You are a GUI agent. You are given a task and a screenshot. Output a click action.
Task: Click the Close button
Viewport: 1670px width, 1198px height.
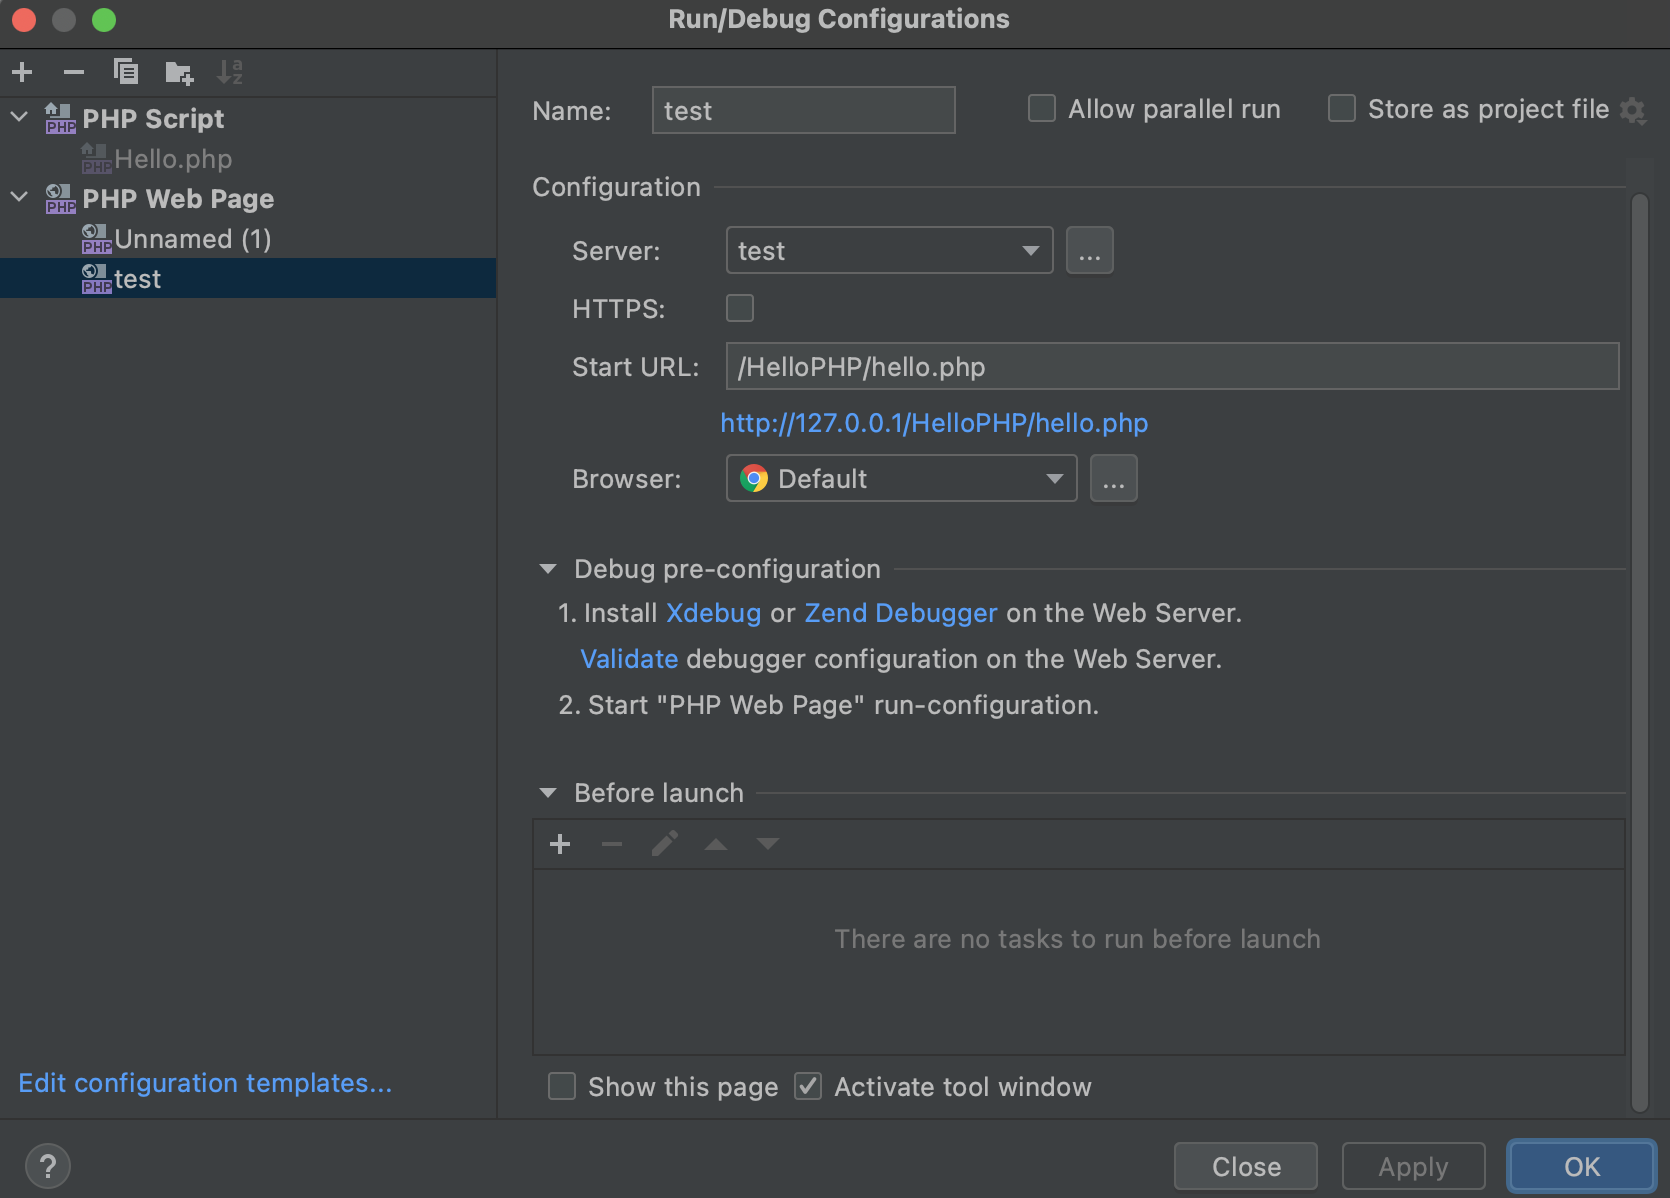1246,1166
